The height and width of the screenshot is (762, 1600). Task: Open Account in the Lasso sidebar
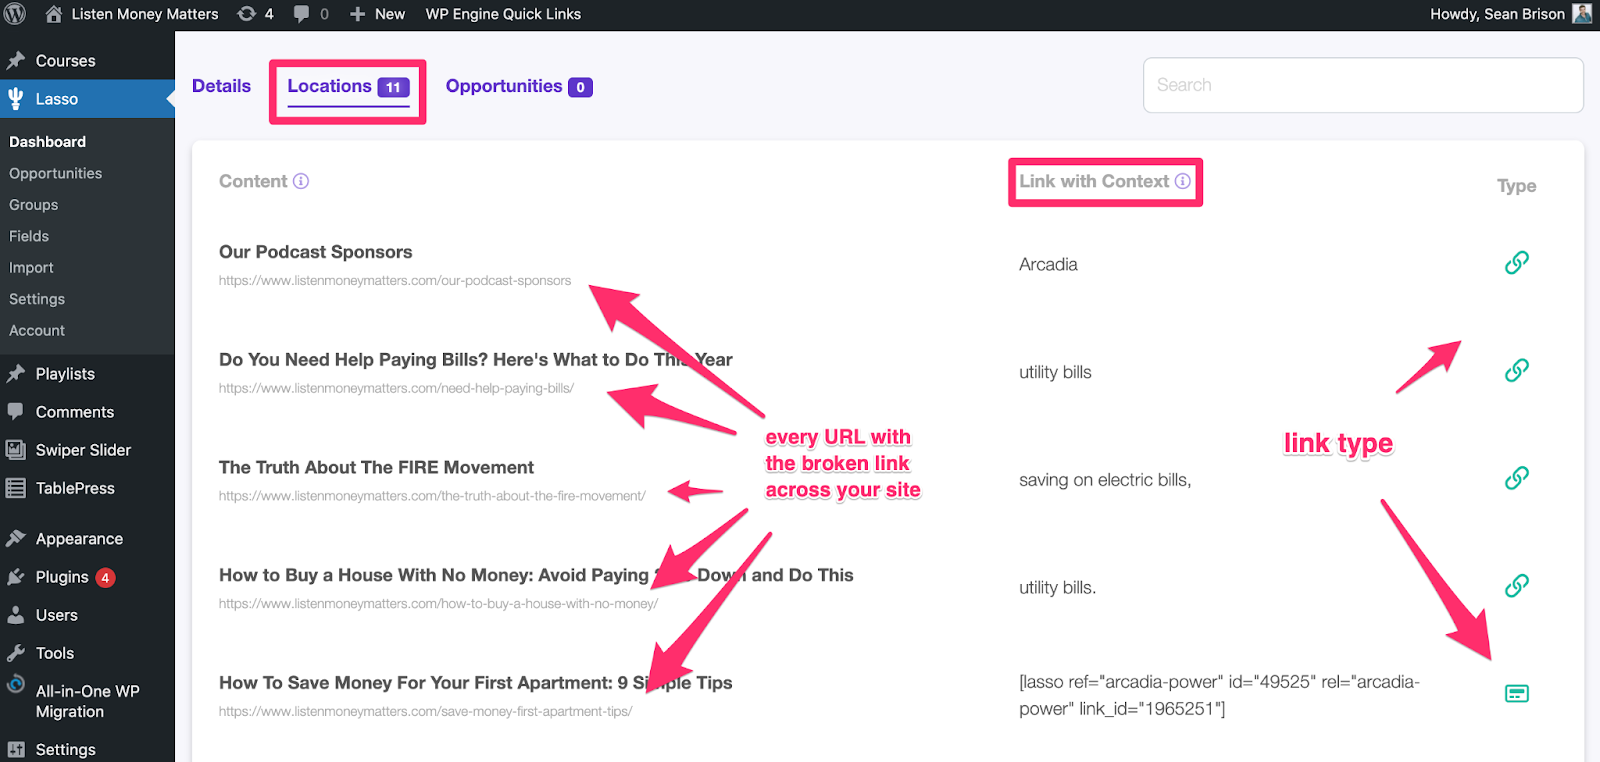click(37, 331)
